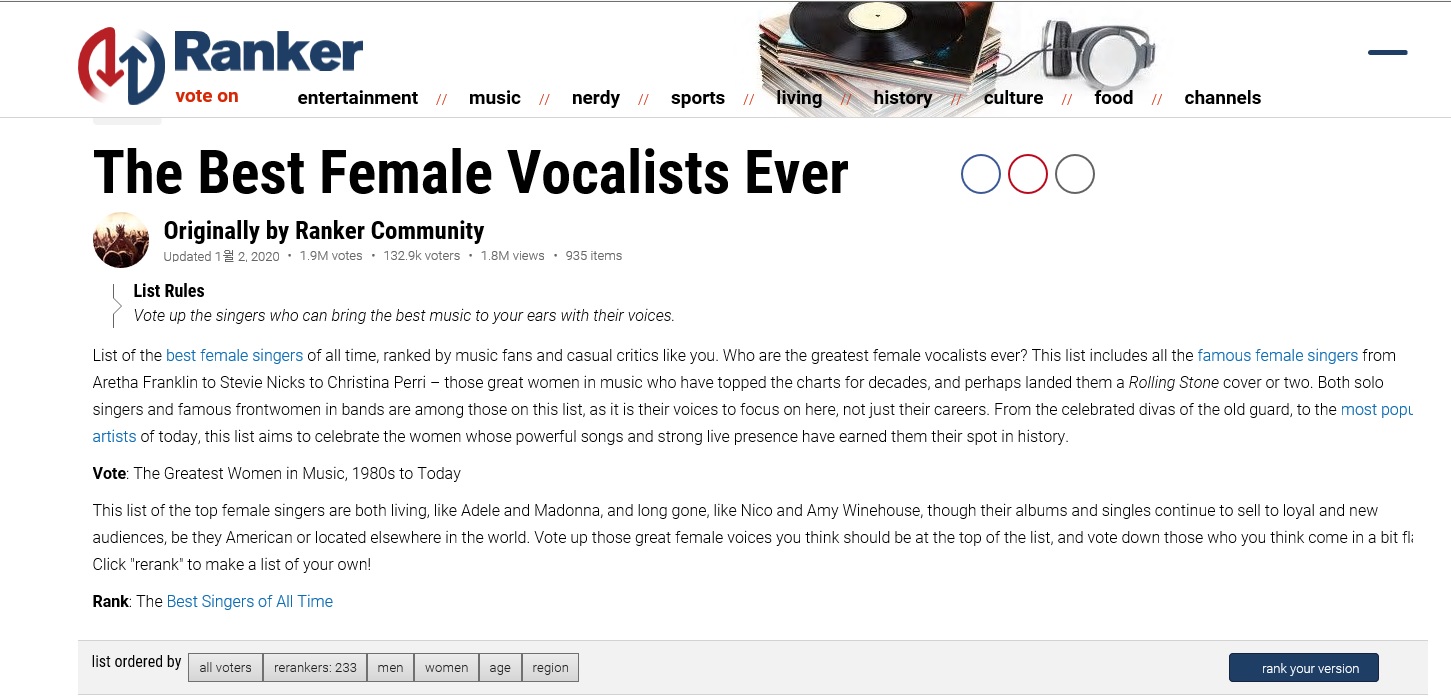
Task: Click the red circle share icon
Action: tap(1027, 174)
